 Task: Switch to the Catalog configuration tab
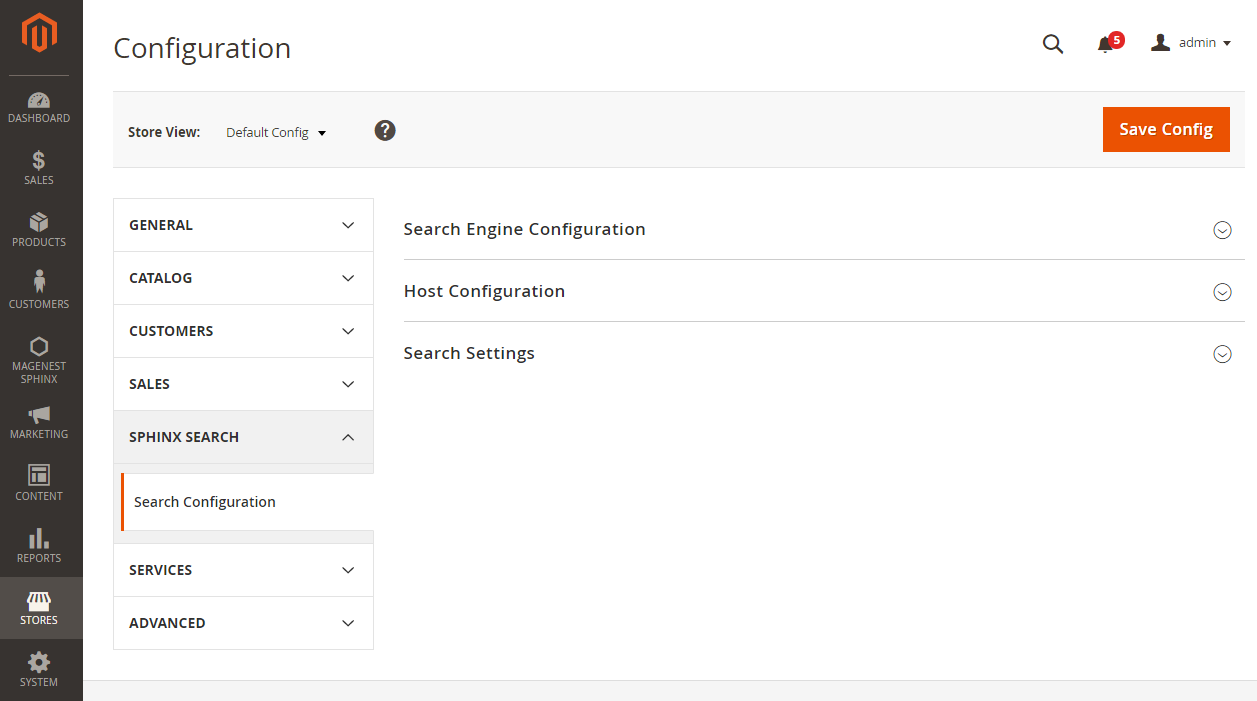(243, 278)
